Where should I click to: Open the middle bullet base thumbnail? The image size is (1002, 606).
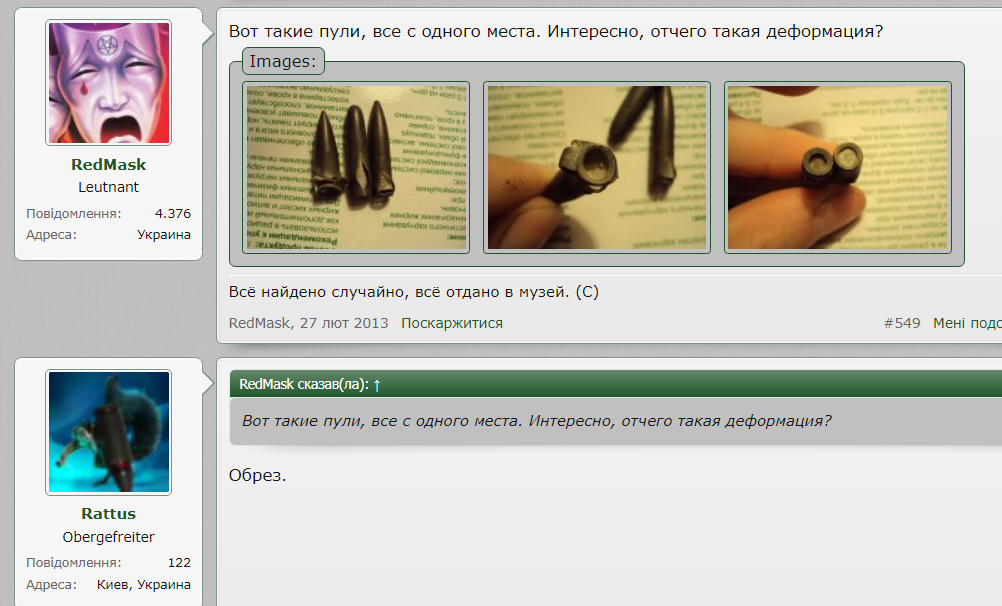pyautogui.click(x=597, y=167)
